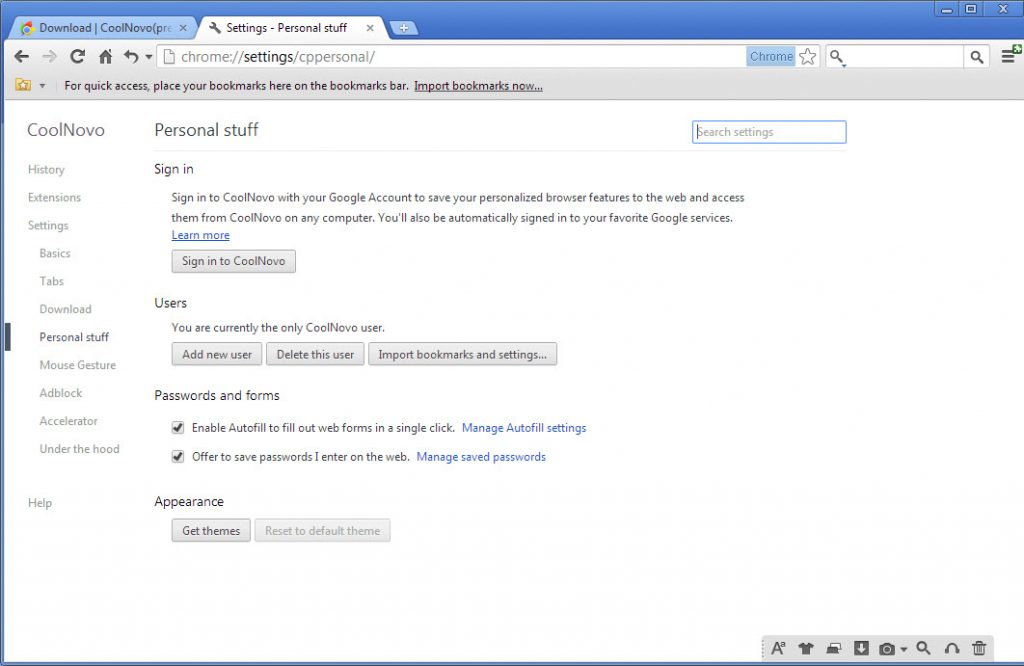This screenshot has height=666, width=1024.
Task: Click the trash can icon in bottom toolbar
Action: (x=979, y=648)
